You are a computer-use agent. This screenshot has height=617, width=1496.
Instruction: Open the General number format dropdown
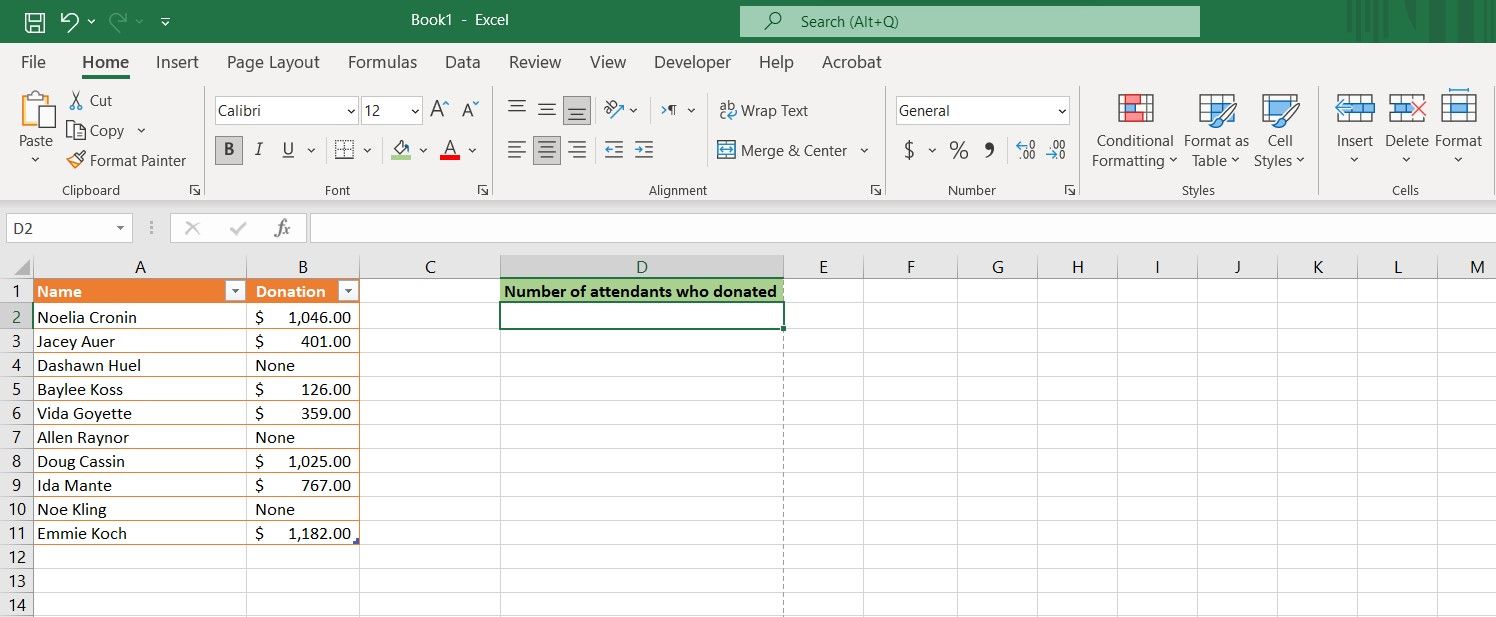1062,111
